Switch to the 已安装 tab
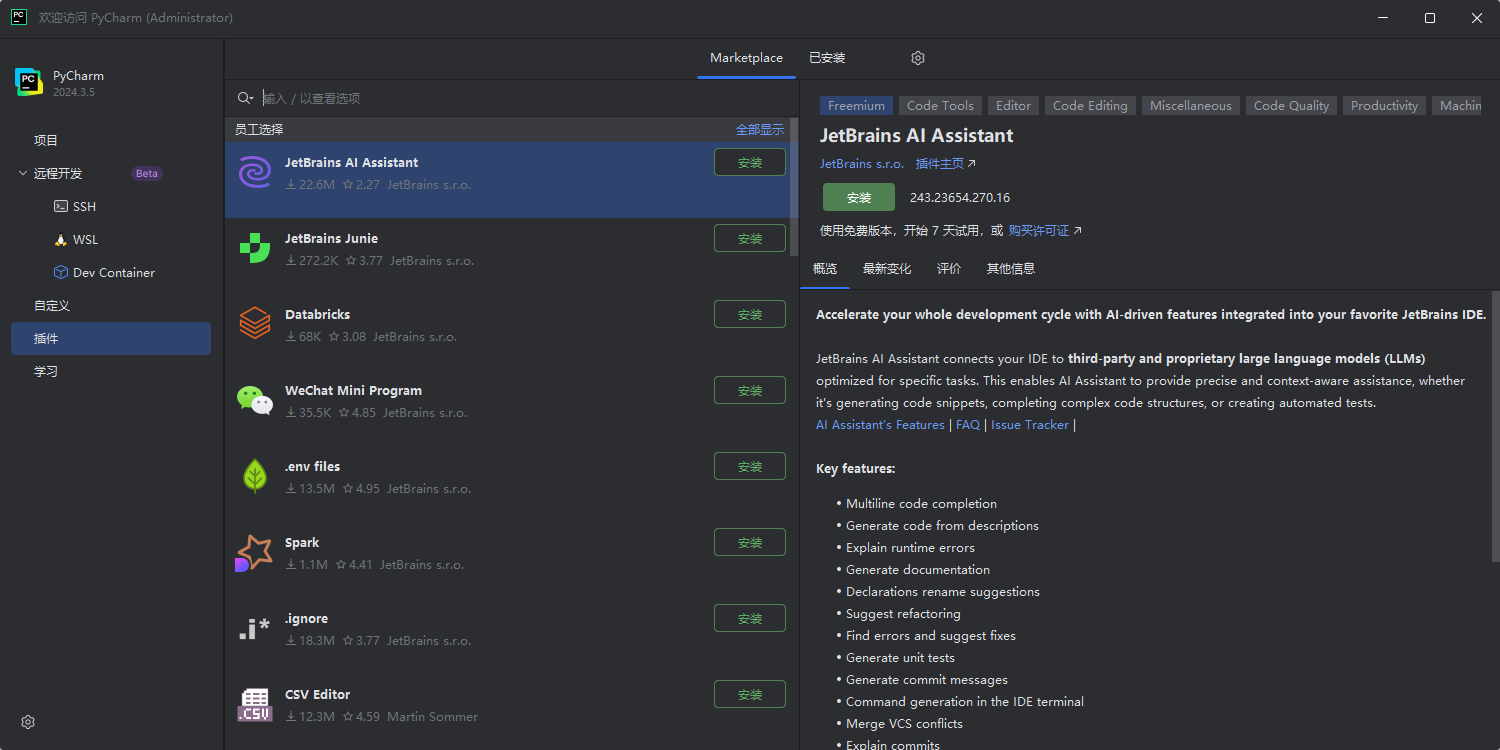This screenshot has height=750, width=1500. click(827, 58)
